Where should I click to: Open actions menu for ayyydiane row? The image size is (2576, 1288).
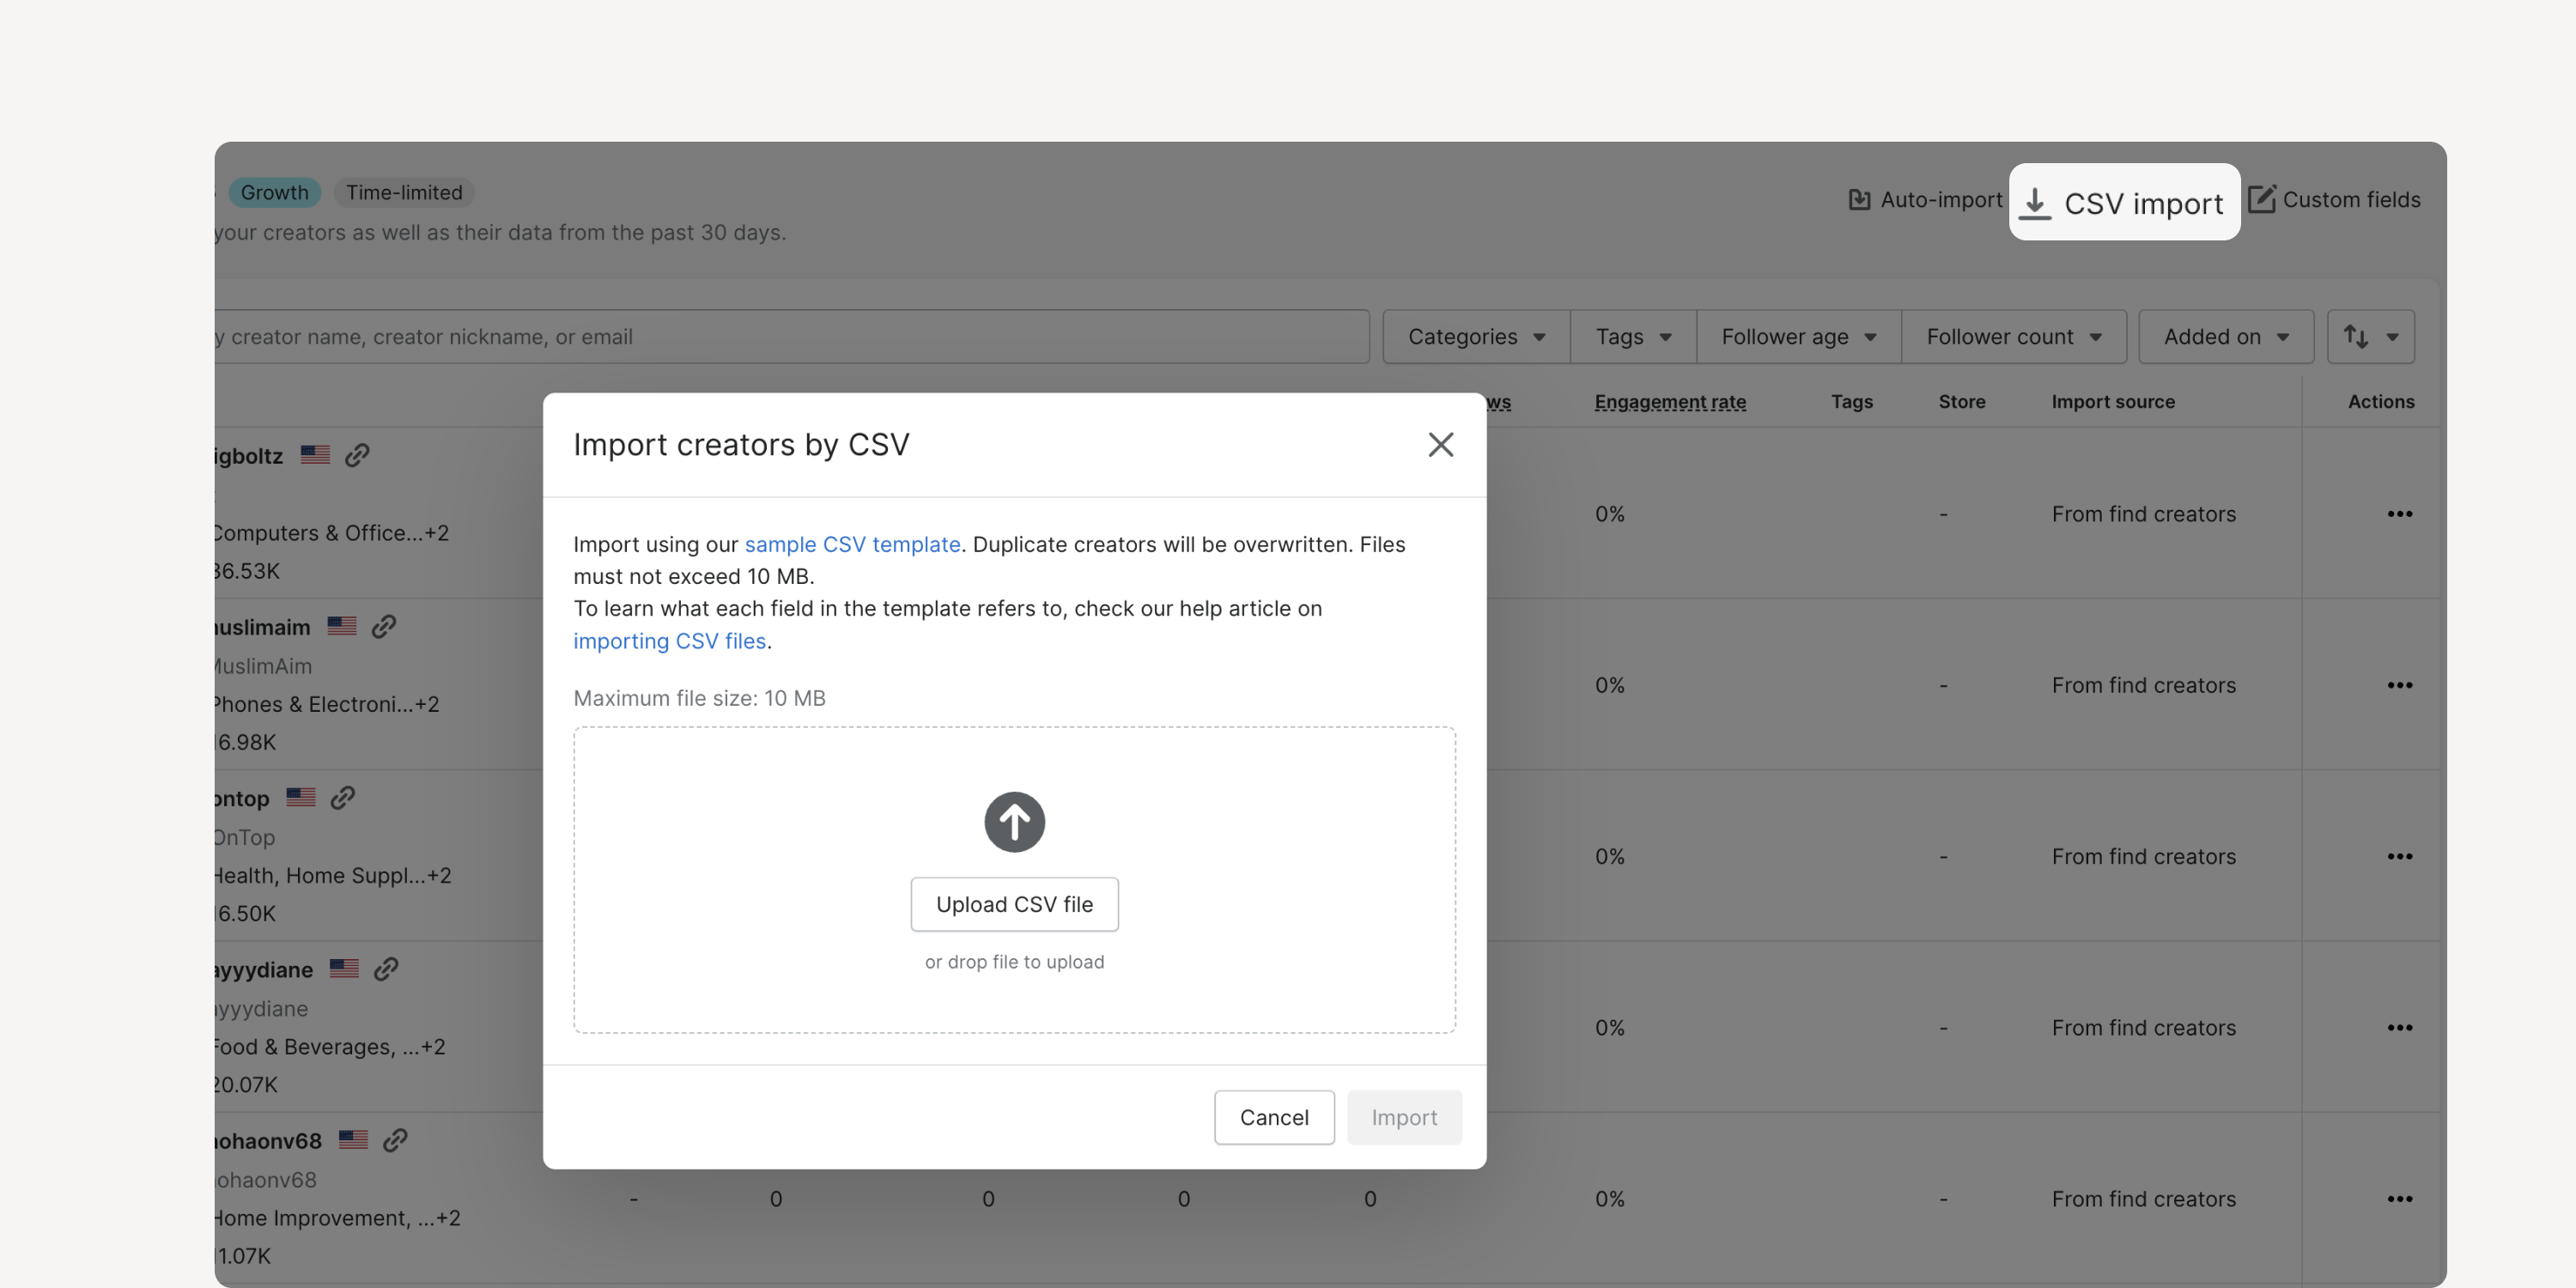2400,1027
